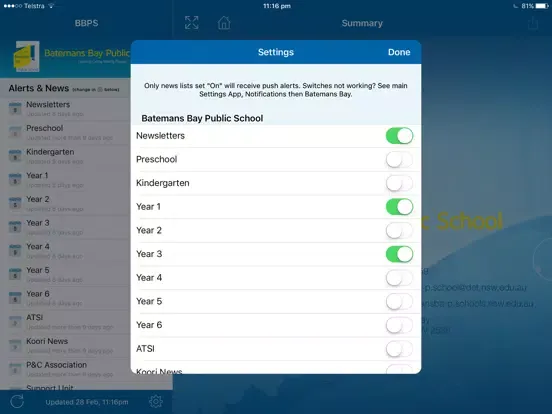552x414 pixels.
Task: Tap the Batemans Bay Public School section header
Action: (202, 118)
